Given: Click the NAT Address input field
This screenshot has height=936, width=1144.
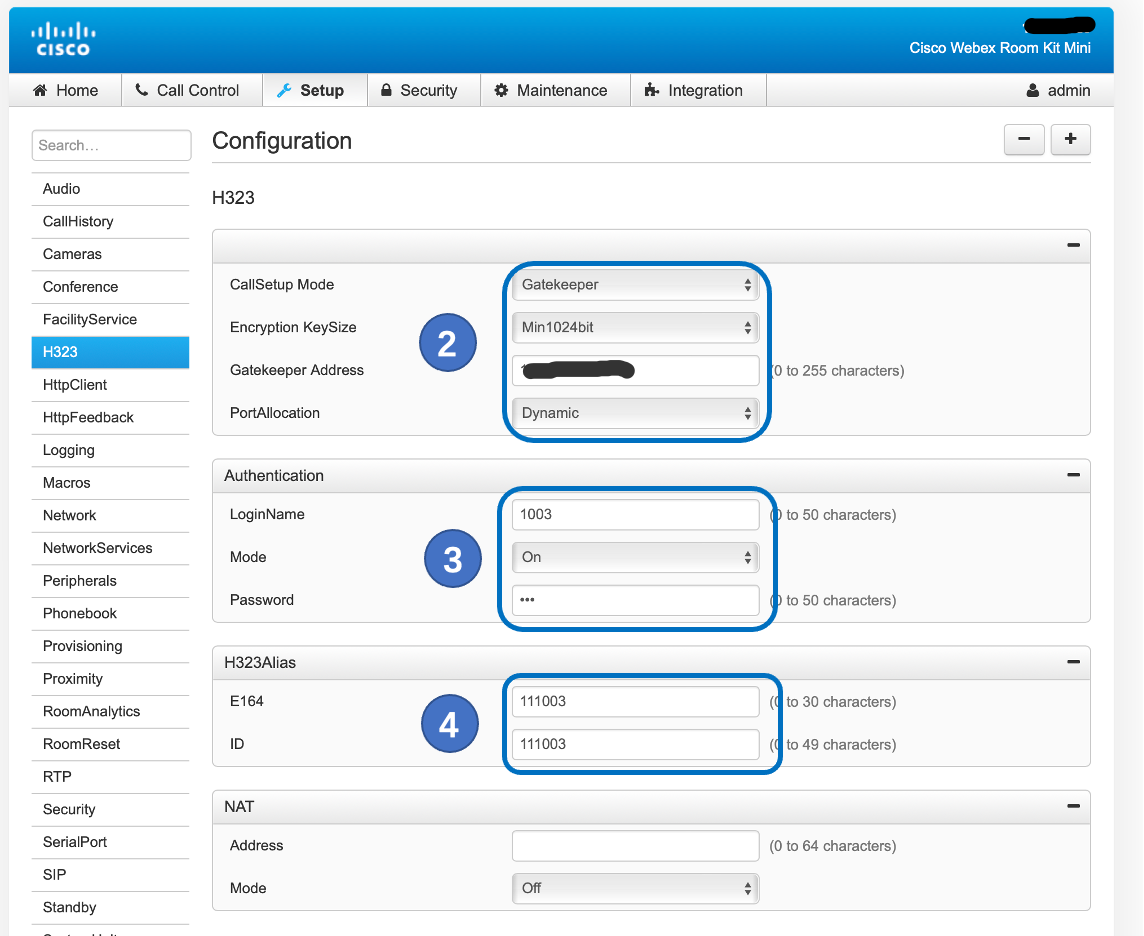Looking at the screenshot, I should 635,846.
